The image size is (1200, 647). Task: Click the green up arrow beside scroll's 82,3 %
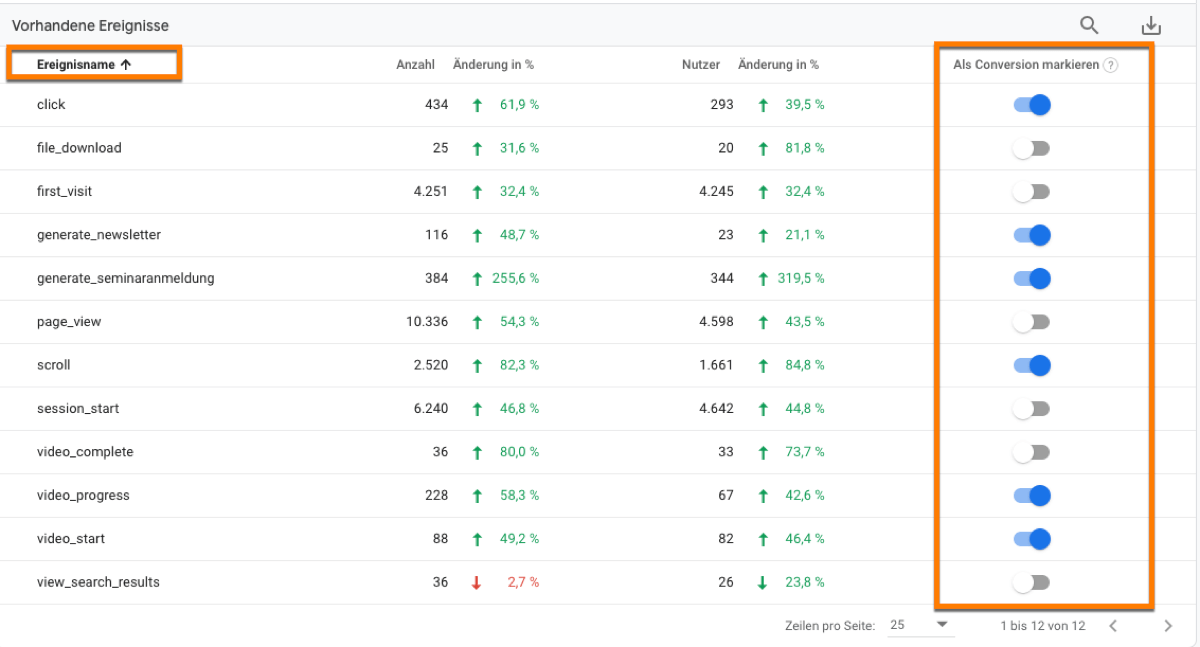tap(477, 365)
